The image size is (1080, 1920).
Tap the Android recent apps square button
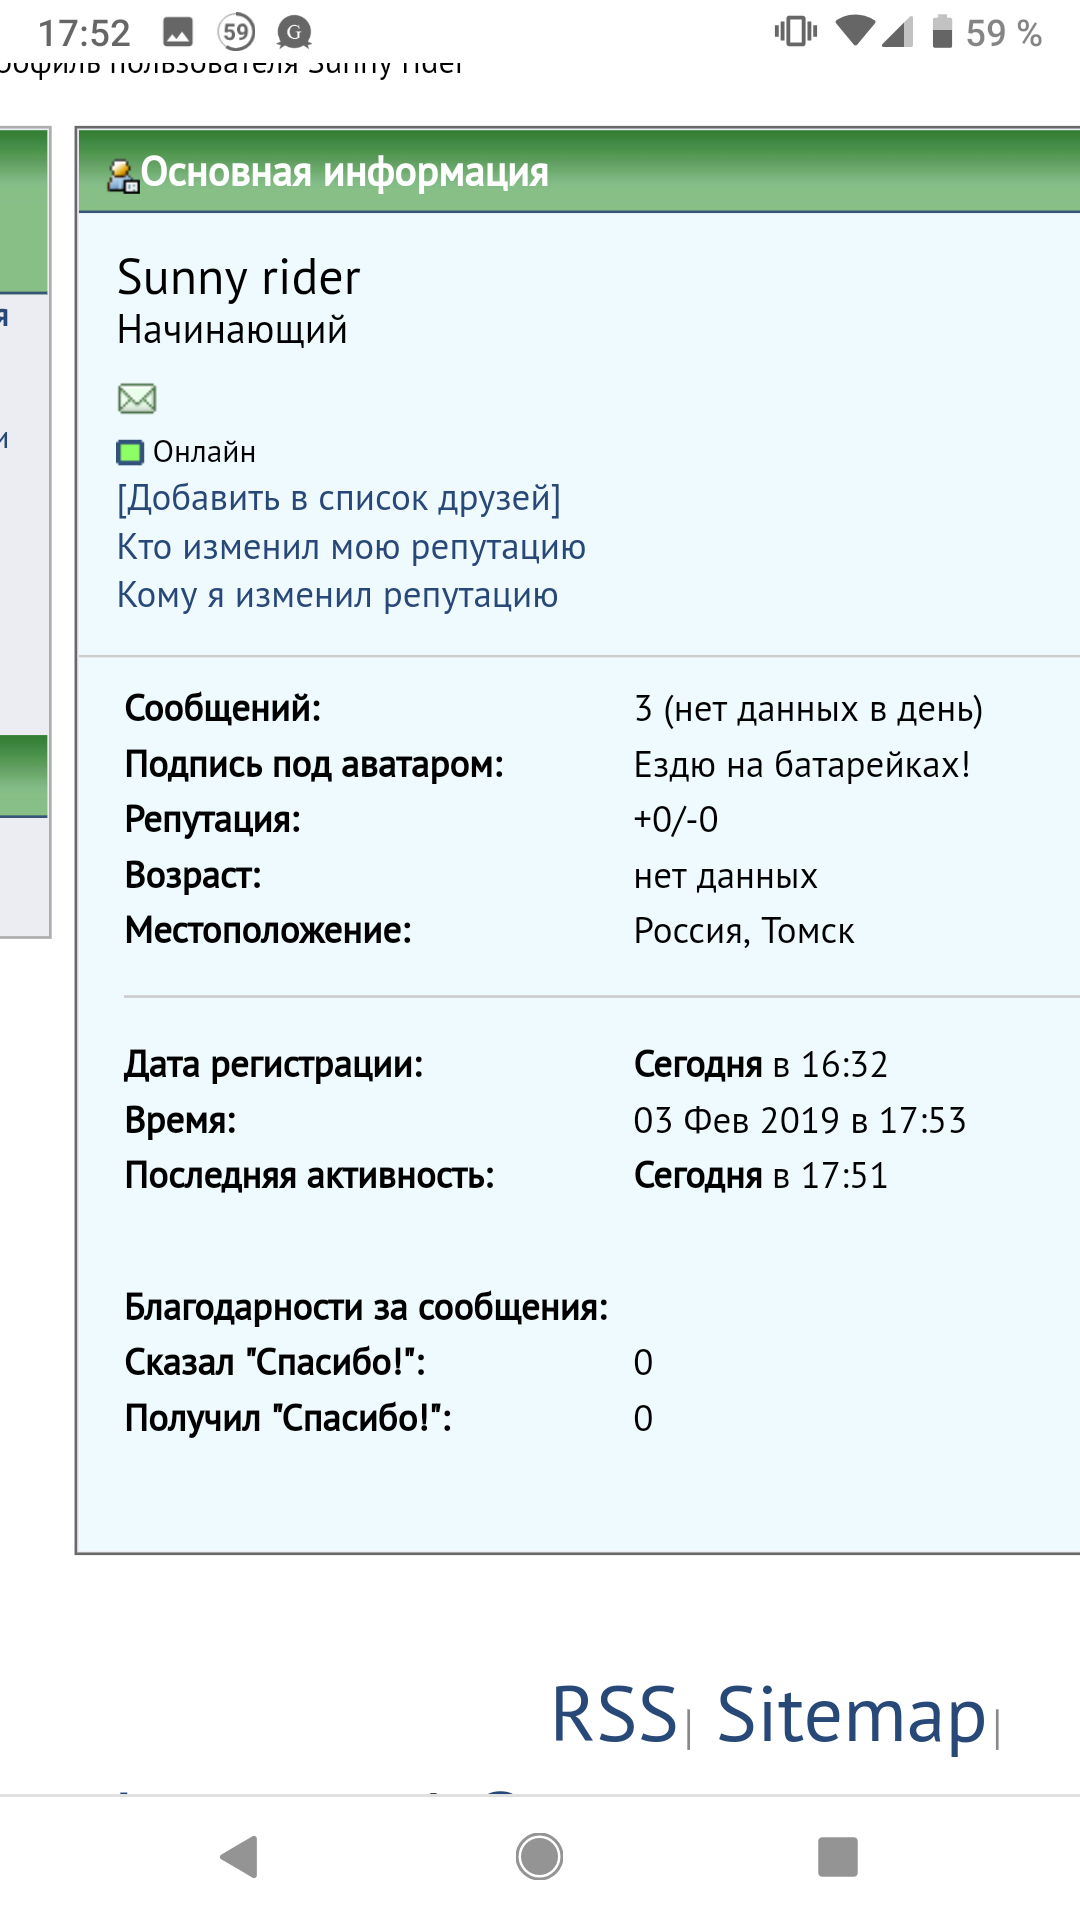(838, 1857)
